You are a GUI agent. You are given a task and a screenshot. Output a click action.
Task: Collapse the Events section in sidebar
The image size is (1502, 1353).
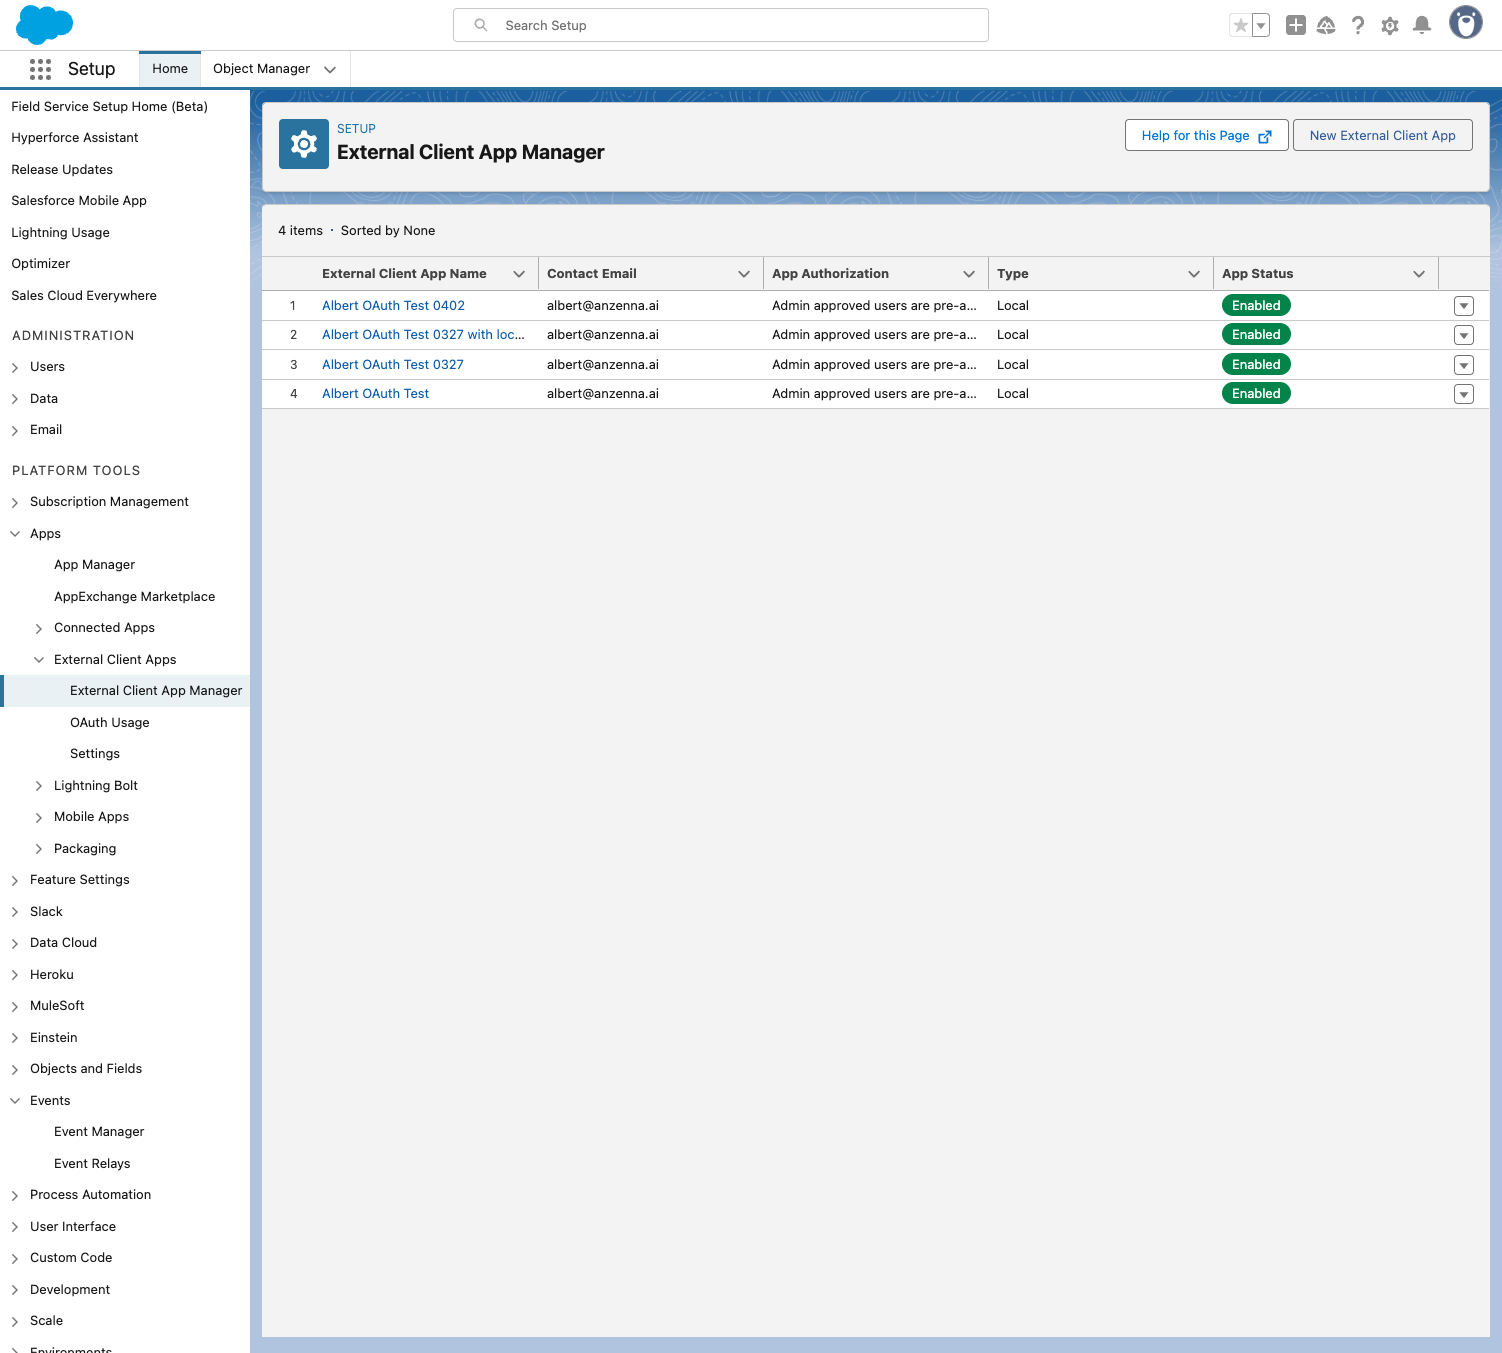pos(15,1101)
